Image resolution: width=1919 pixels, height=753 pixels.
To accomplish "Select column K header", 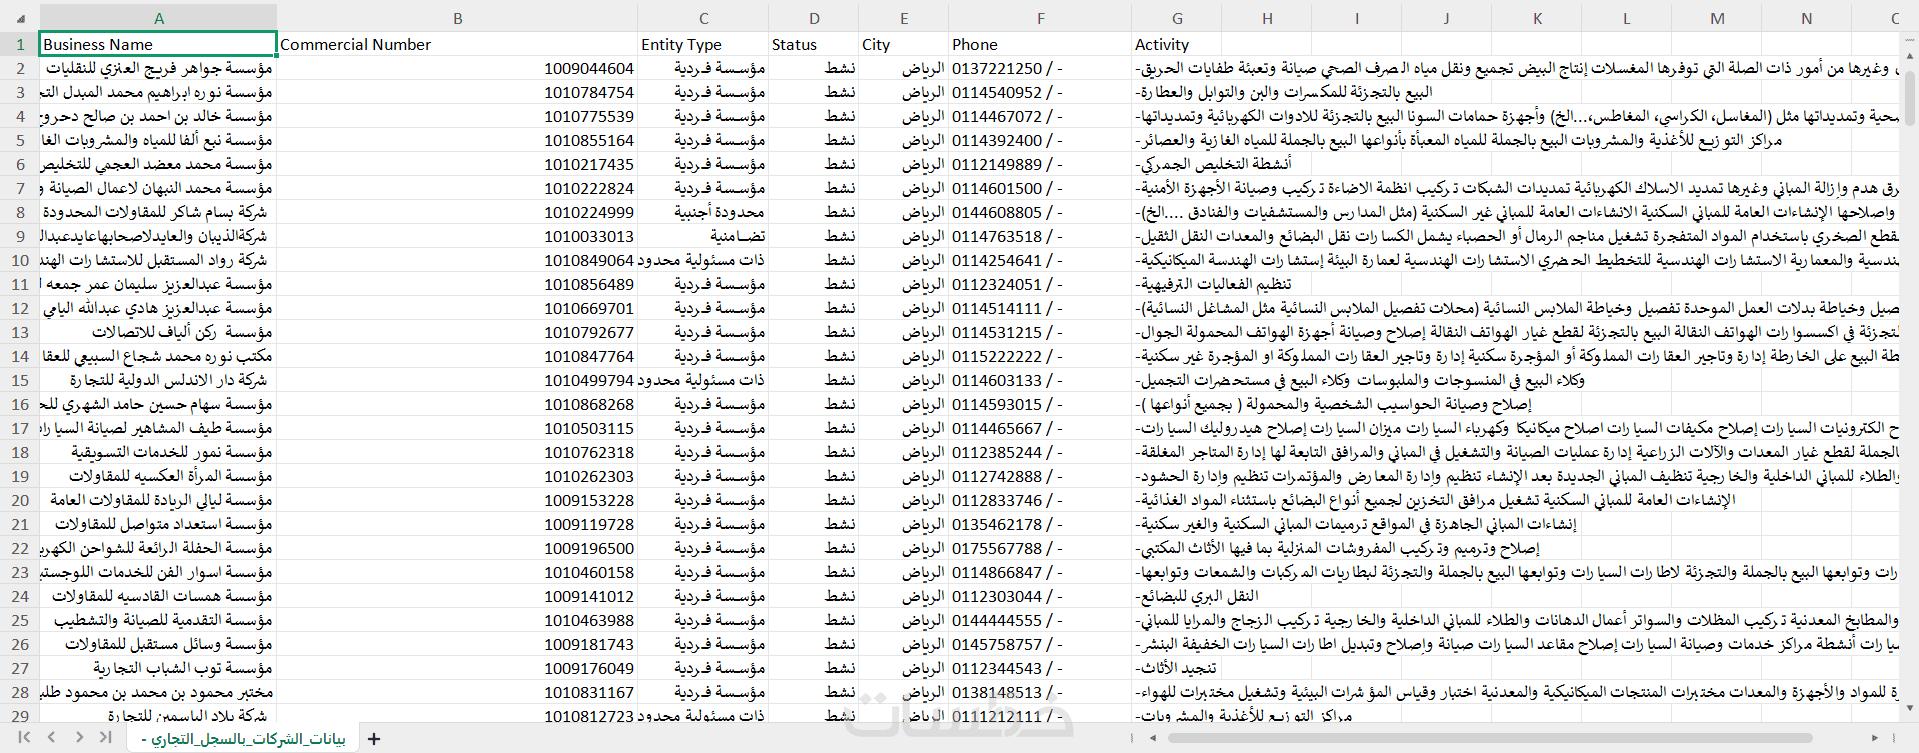I will [x=1537, y=18].
